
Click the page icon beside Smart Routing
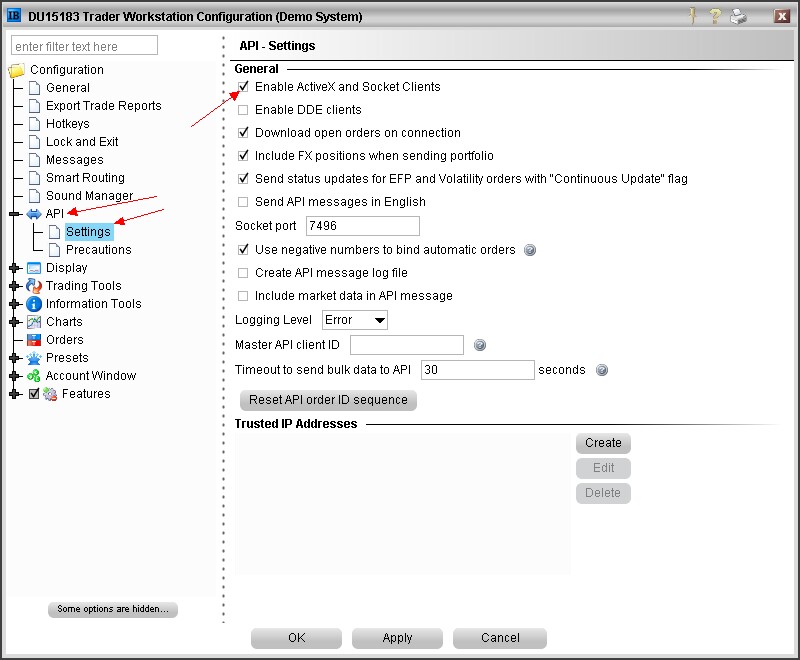(34, 178)
